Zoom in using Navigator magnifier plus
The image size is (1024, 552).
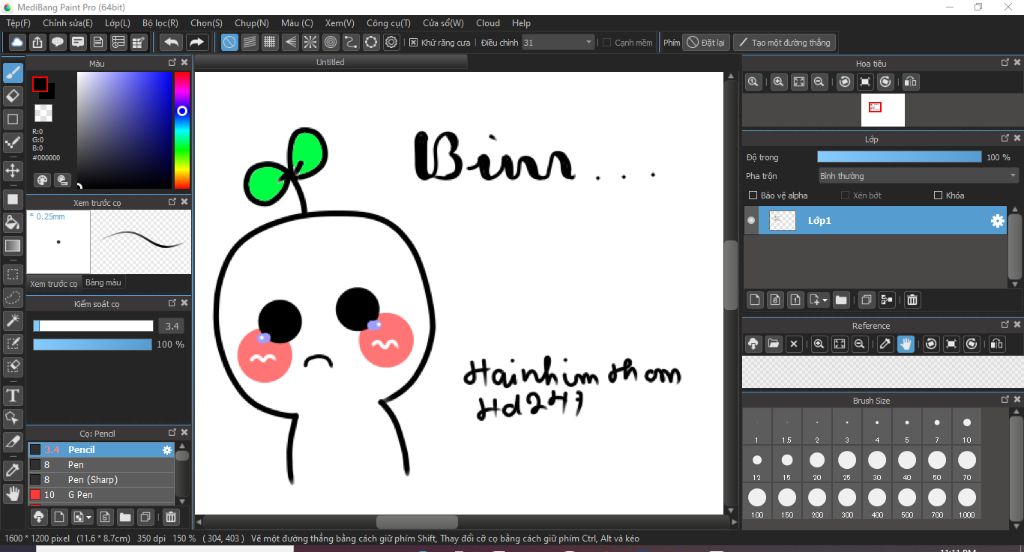778,82
